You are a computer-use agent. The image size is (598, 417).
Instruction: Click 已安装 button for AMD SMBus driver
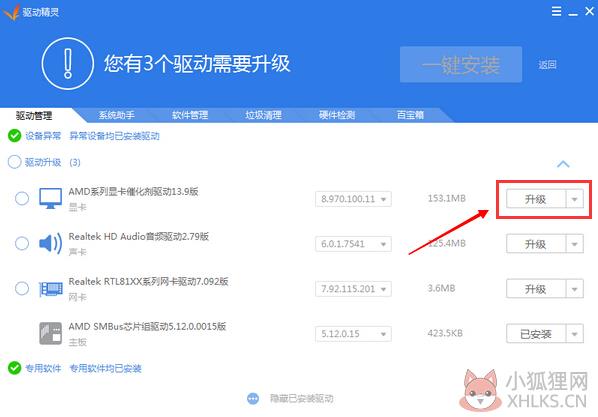tap(536, 334)
